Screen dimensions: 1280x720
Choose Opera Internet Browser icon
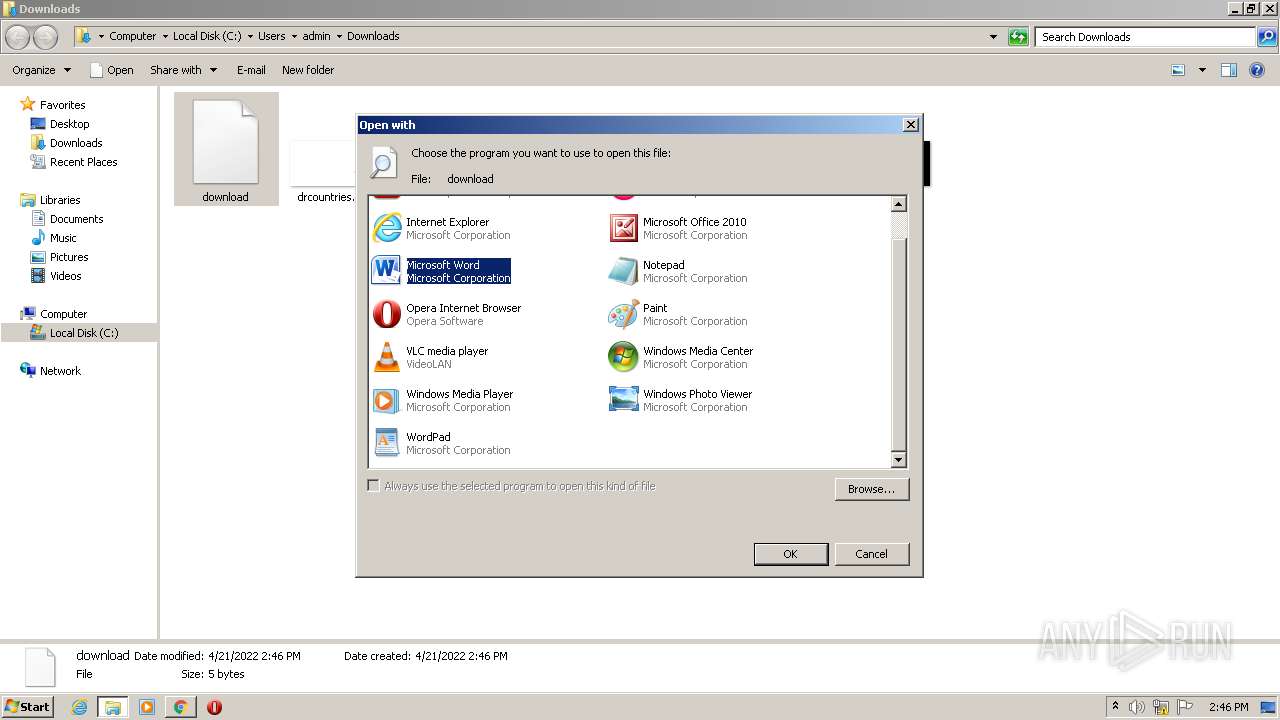coord(386,314)
